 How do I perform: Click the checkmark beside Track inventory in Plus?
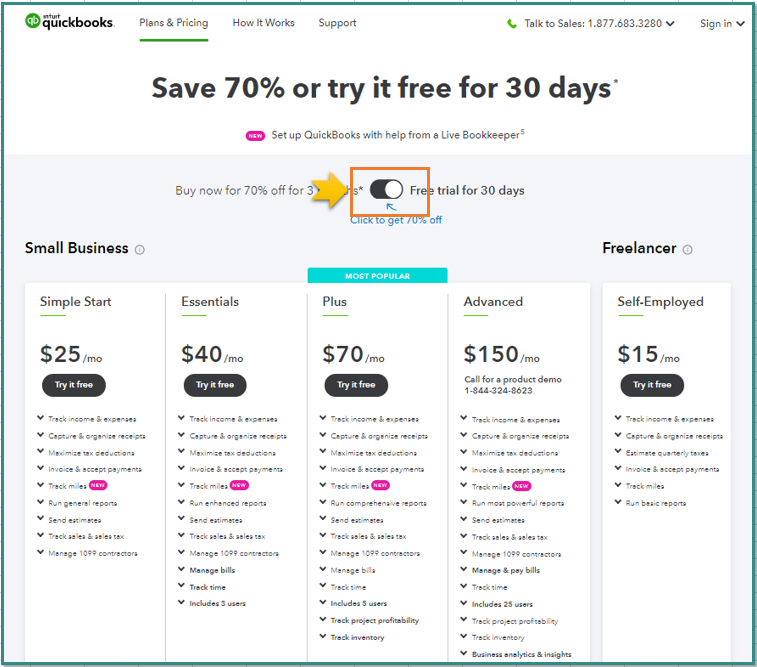point(323,637)
